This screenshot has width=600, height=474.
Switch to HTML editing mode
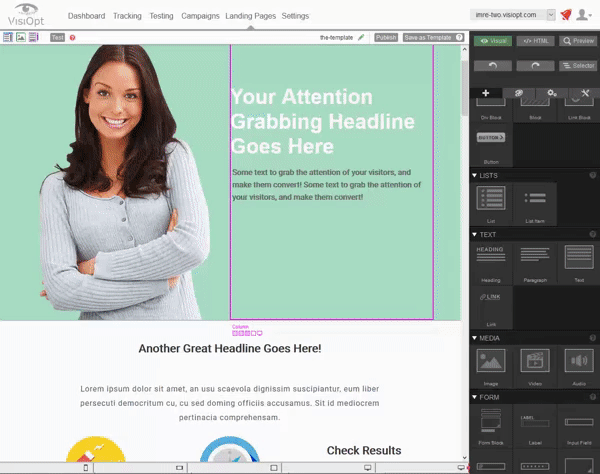535,41
